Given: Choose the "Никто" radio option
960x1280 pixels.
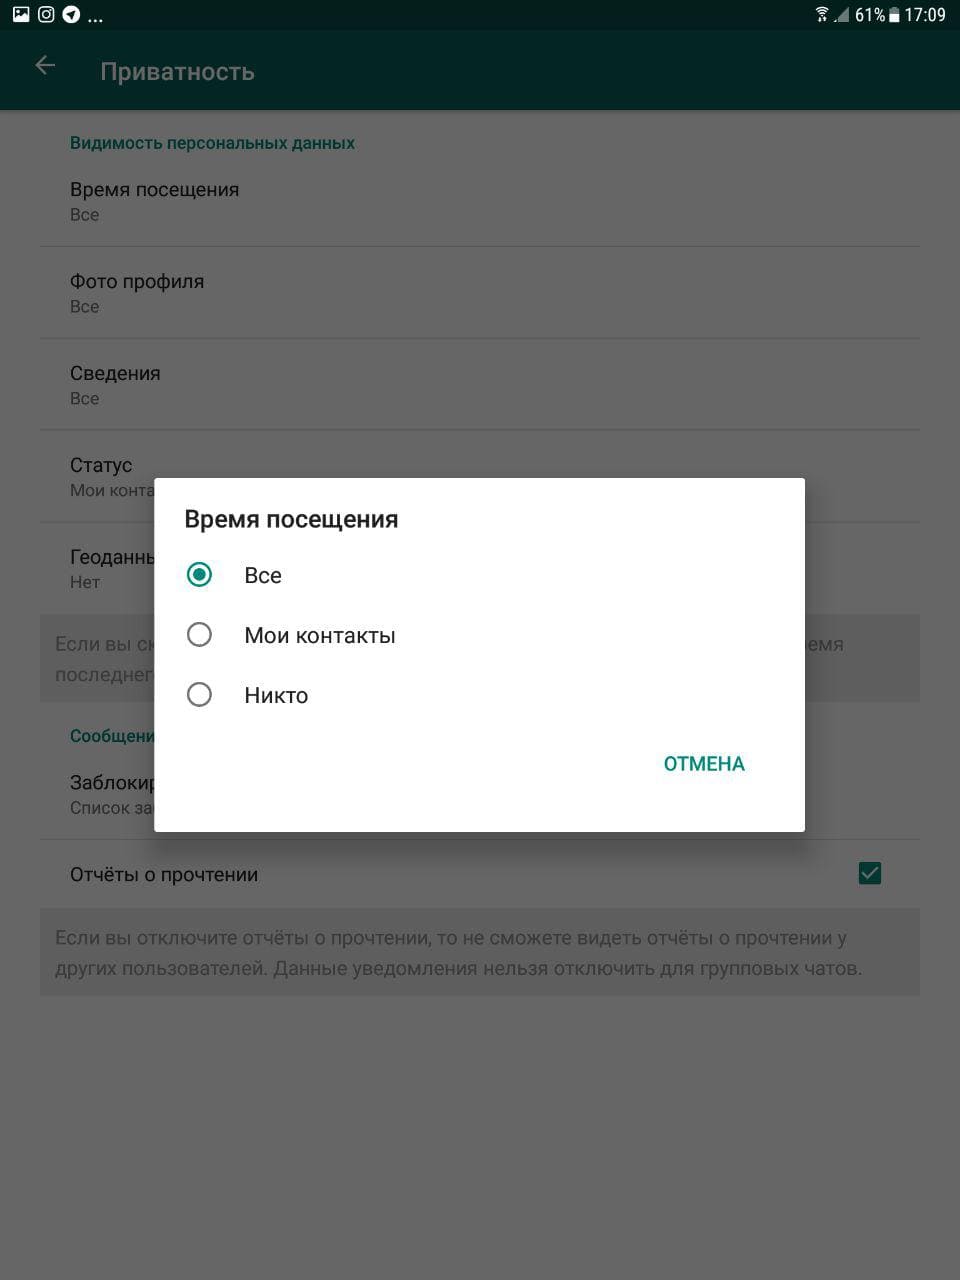Looking at the screenshot, I should click(199, 695).
